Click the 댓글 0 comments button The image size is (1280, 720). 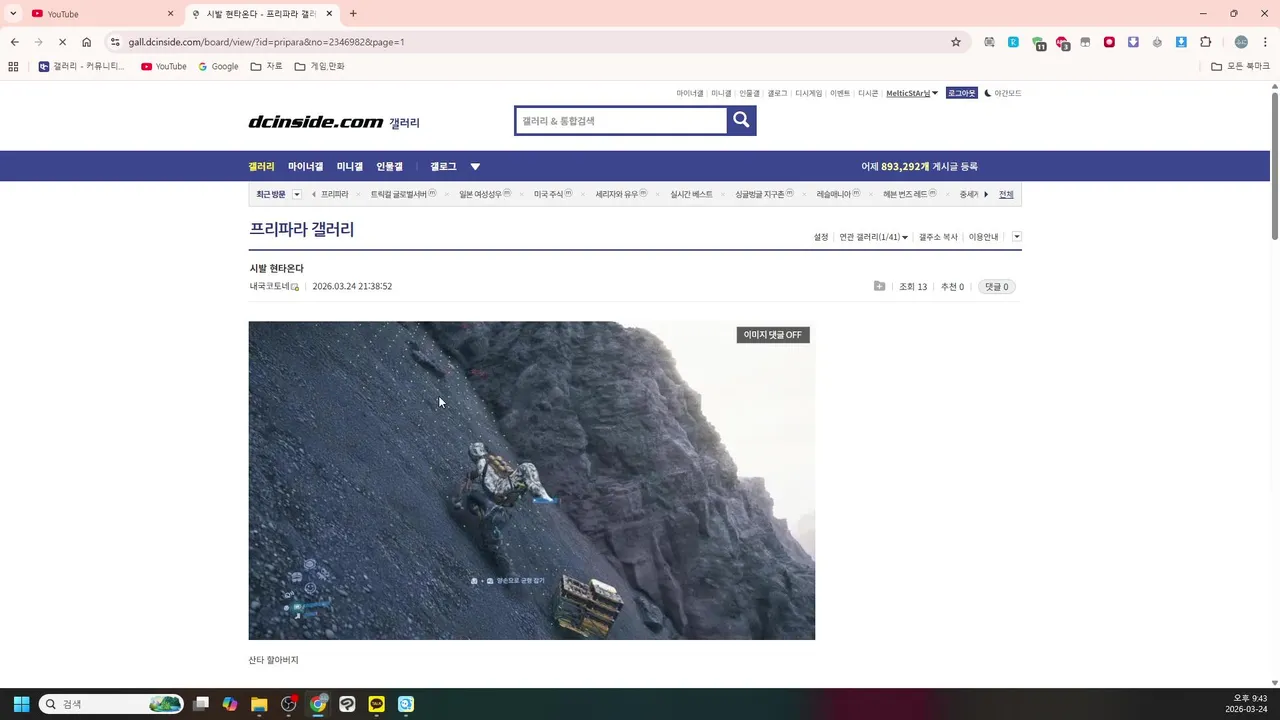[997, 286]
